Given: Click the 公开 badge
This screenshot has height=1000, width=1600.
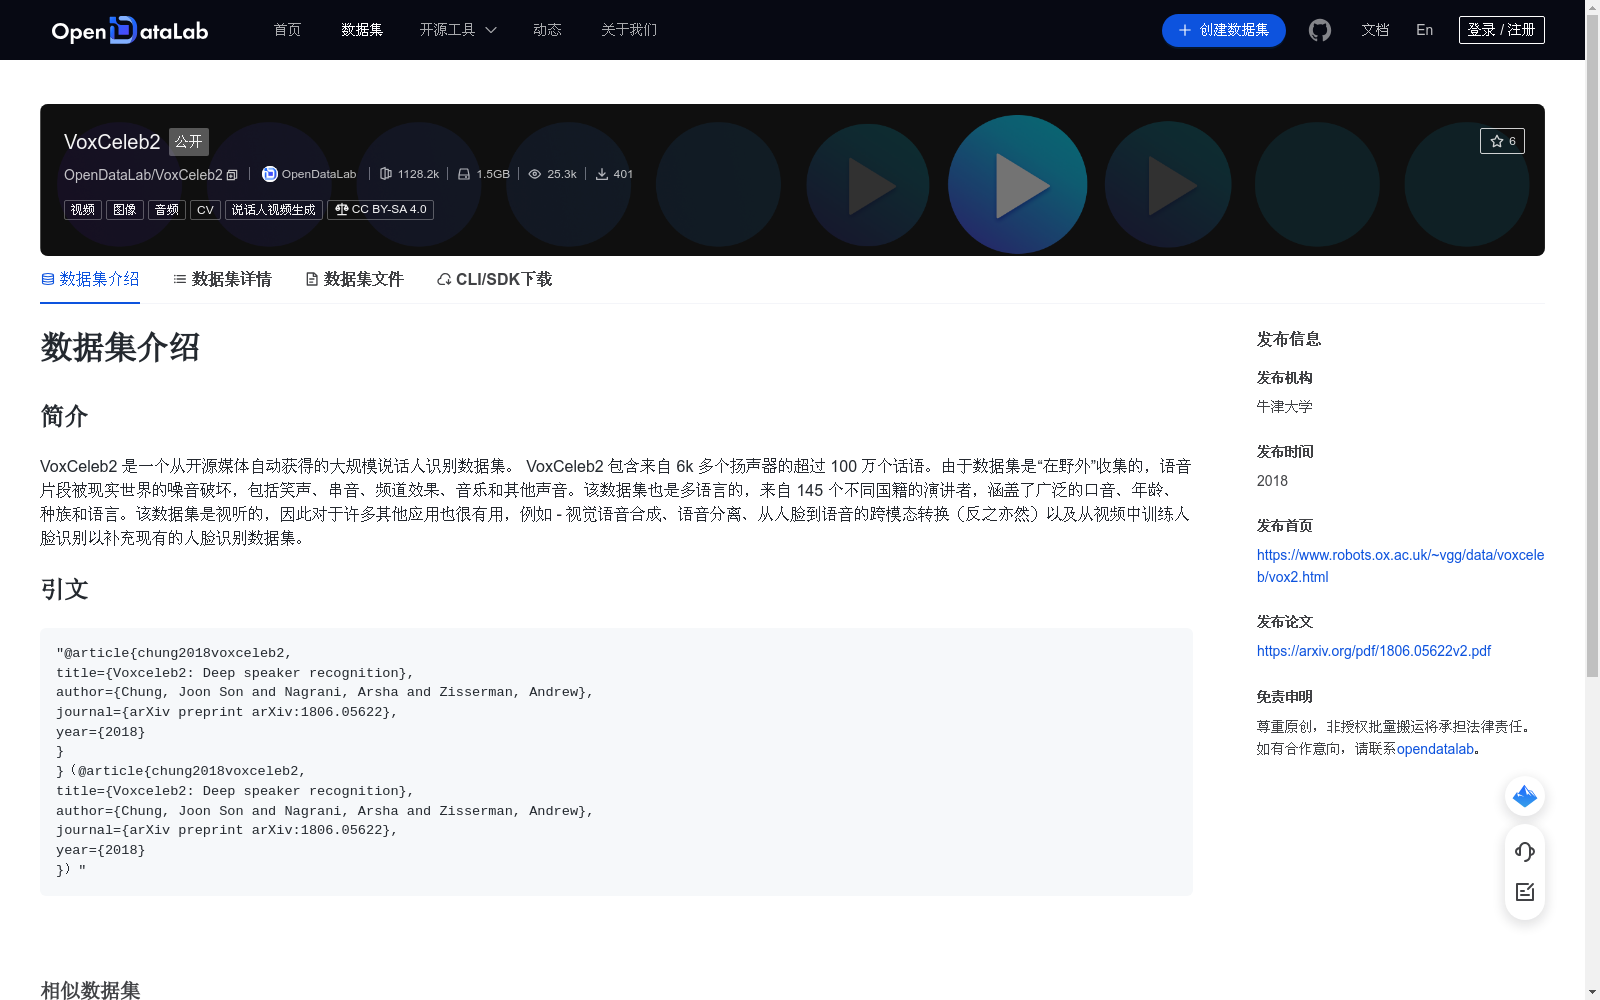Looking at the screenshot, I should [x=189, y=142].
